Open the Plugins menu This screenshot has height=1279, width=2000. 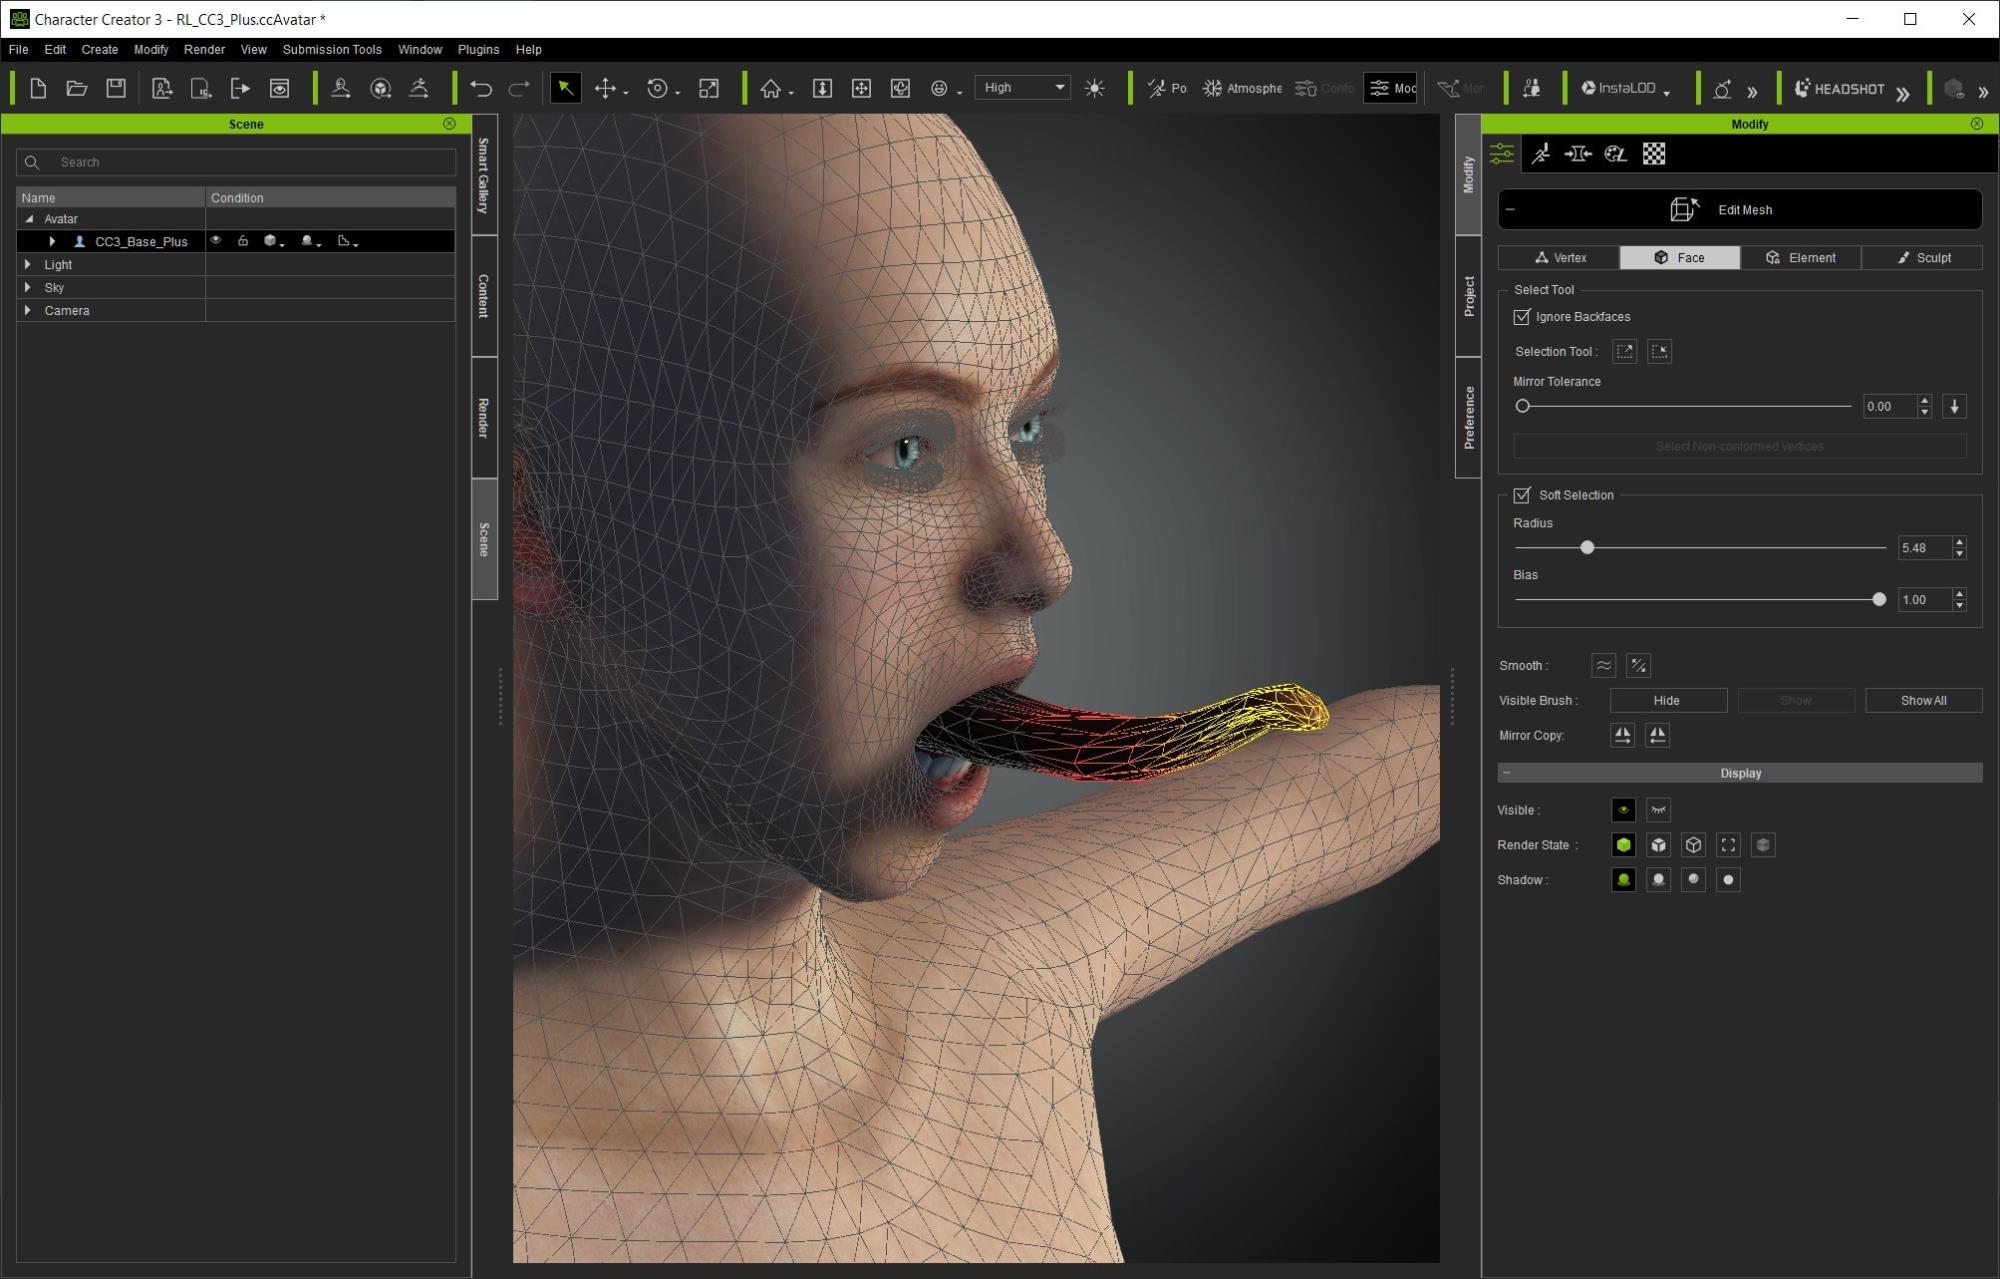478,49
